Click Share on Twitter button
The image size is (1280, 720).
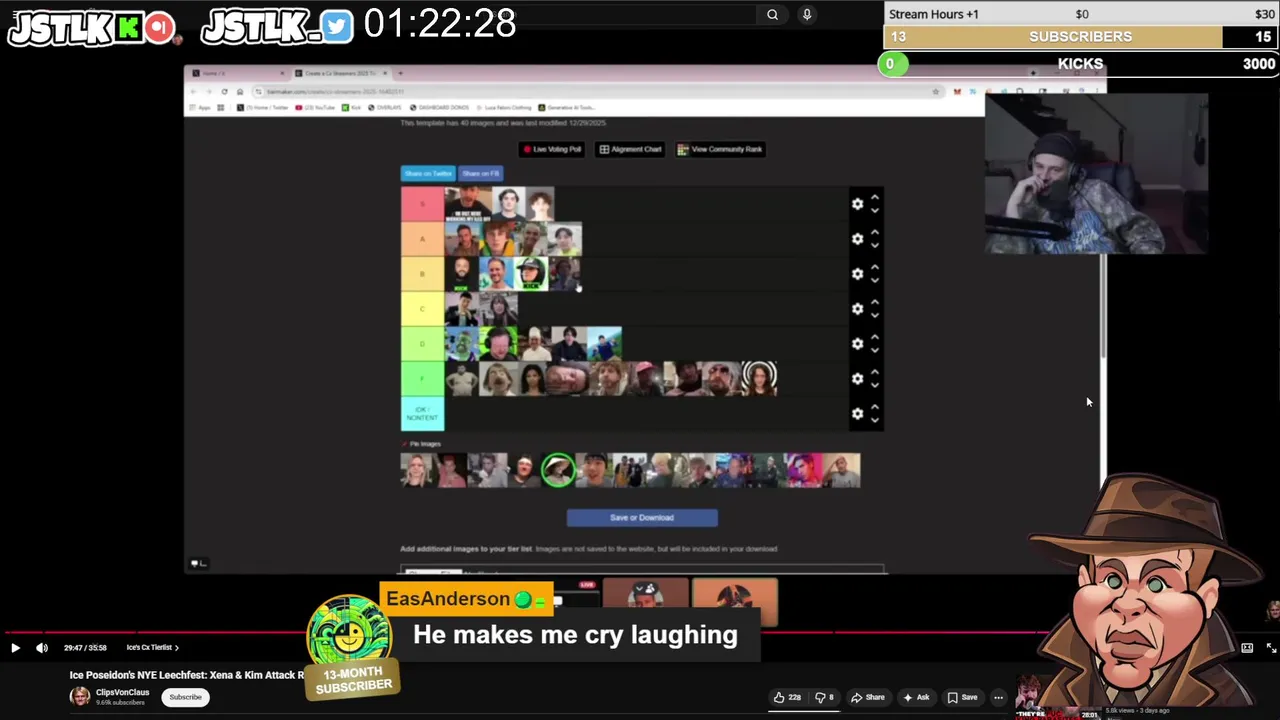428,173
